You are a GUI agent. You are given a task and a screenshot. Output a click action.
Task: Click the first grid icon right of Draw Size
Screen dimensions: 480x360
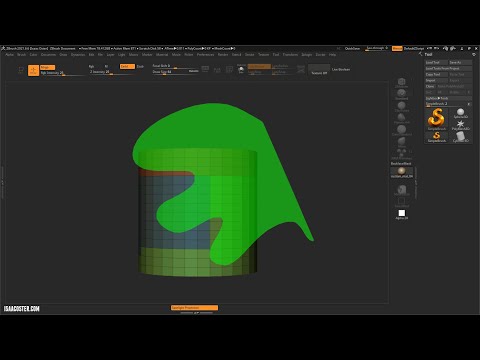coord(205,69)
